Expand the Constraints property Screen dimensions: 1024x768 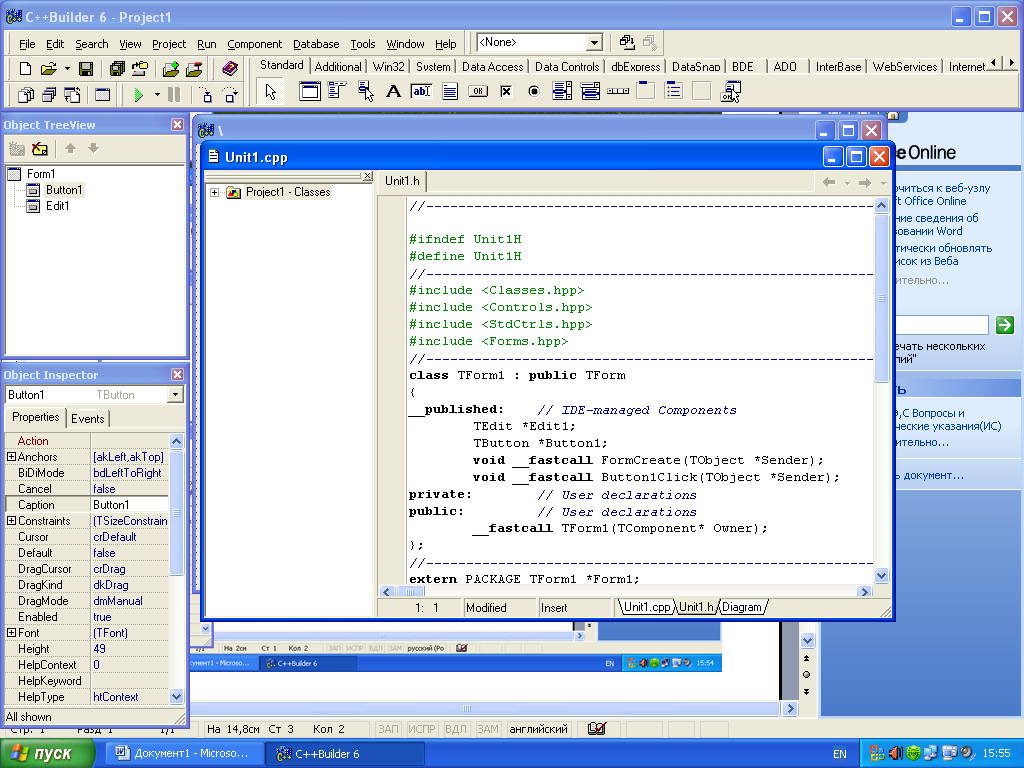coord(11,521)
